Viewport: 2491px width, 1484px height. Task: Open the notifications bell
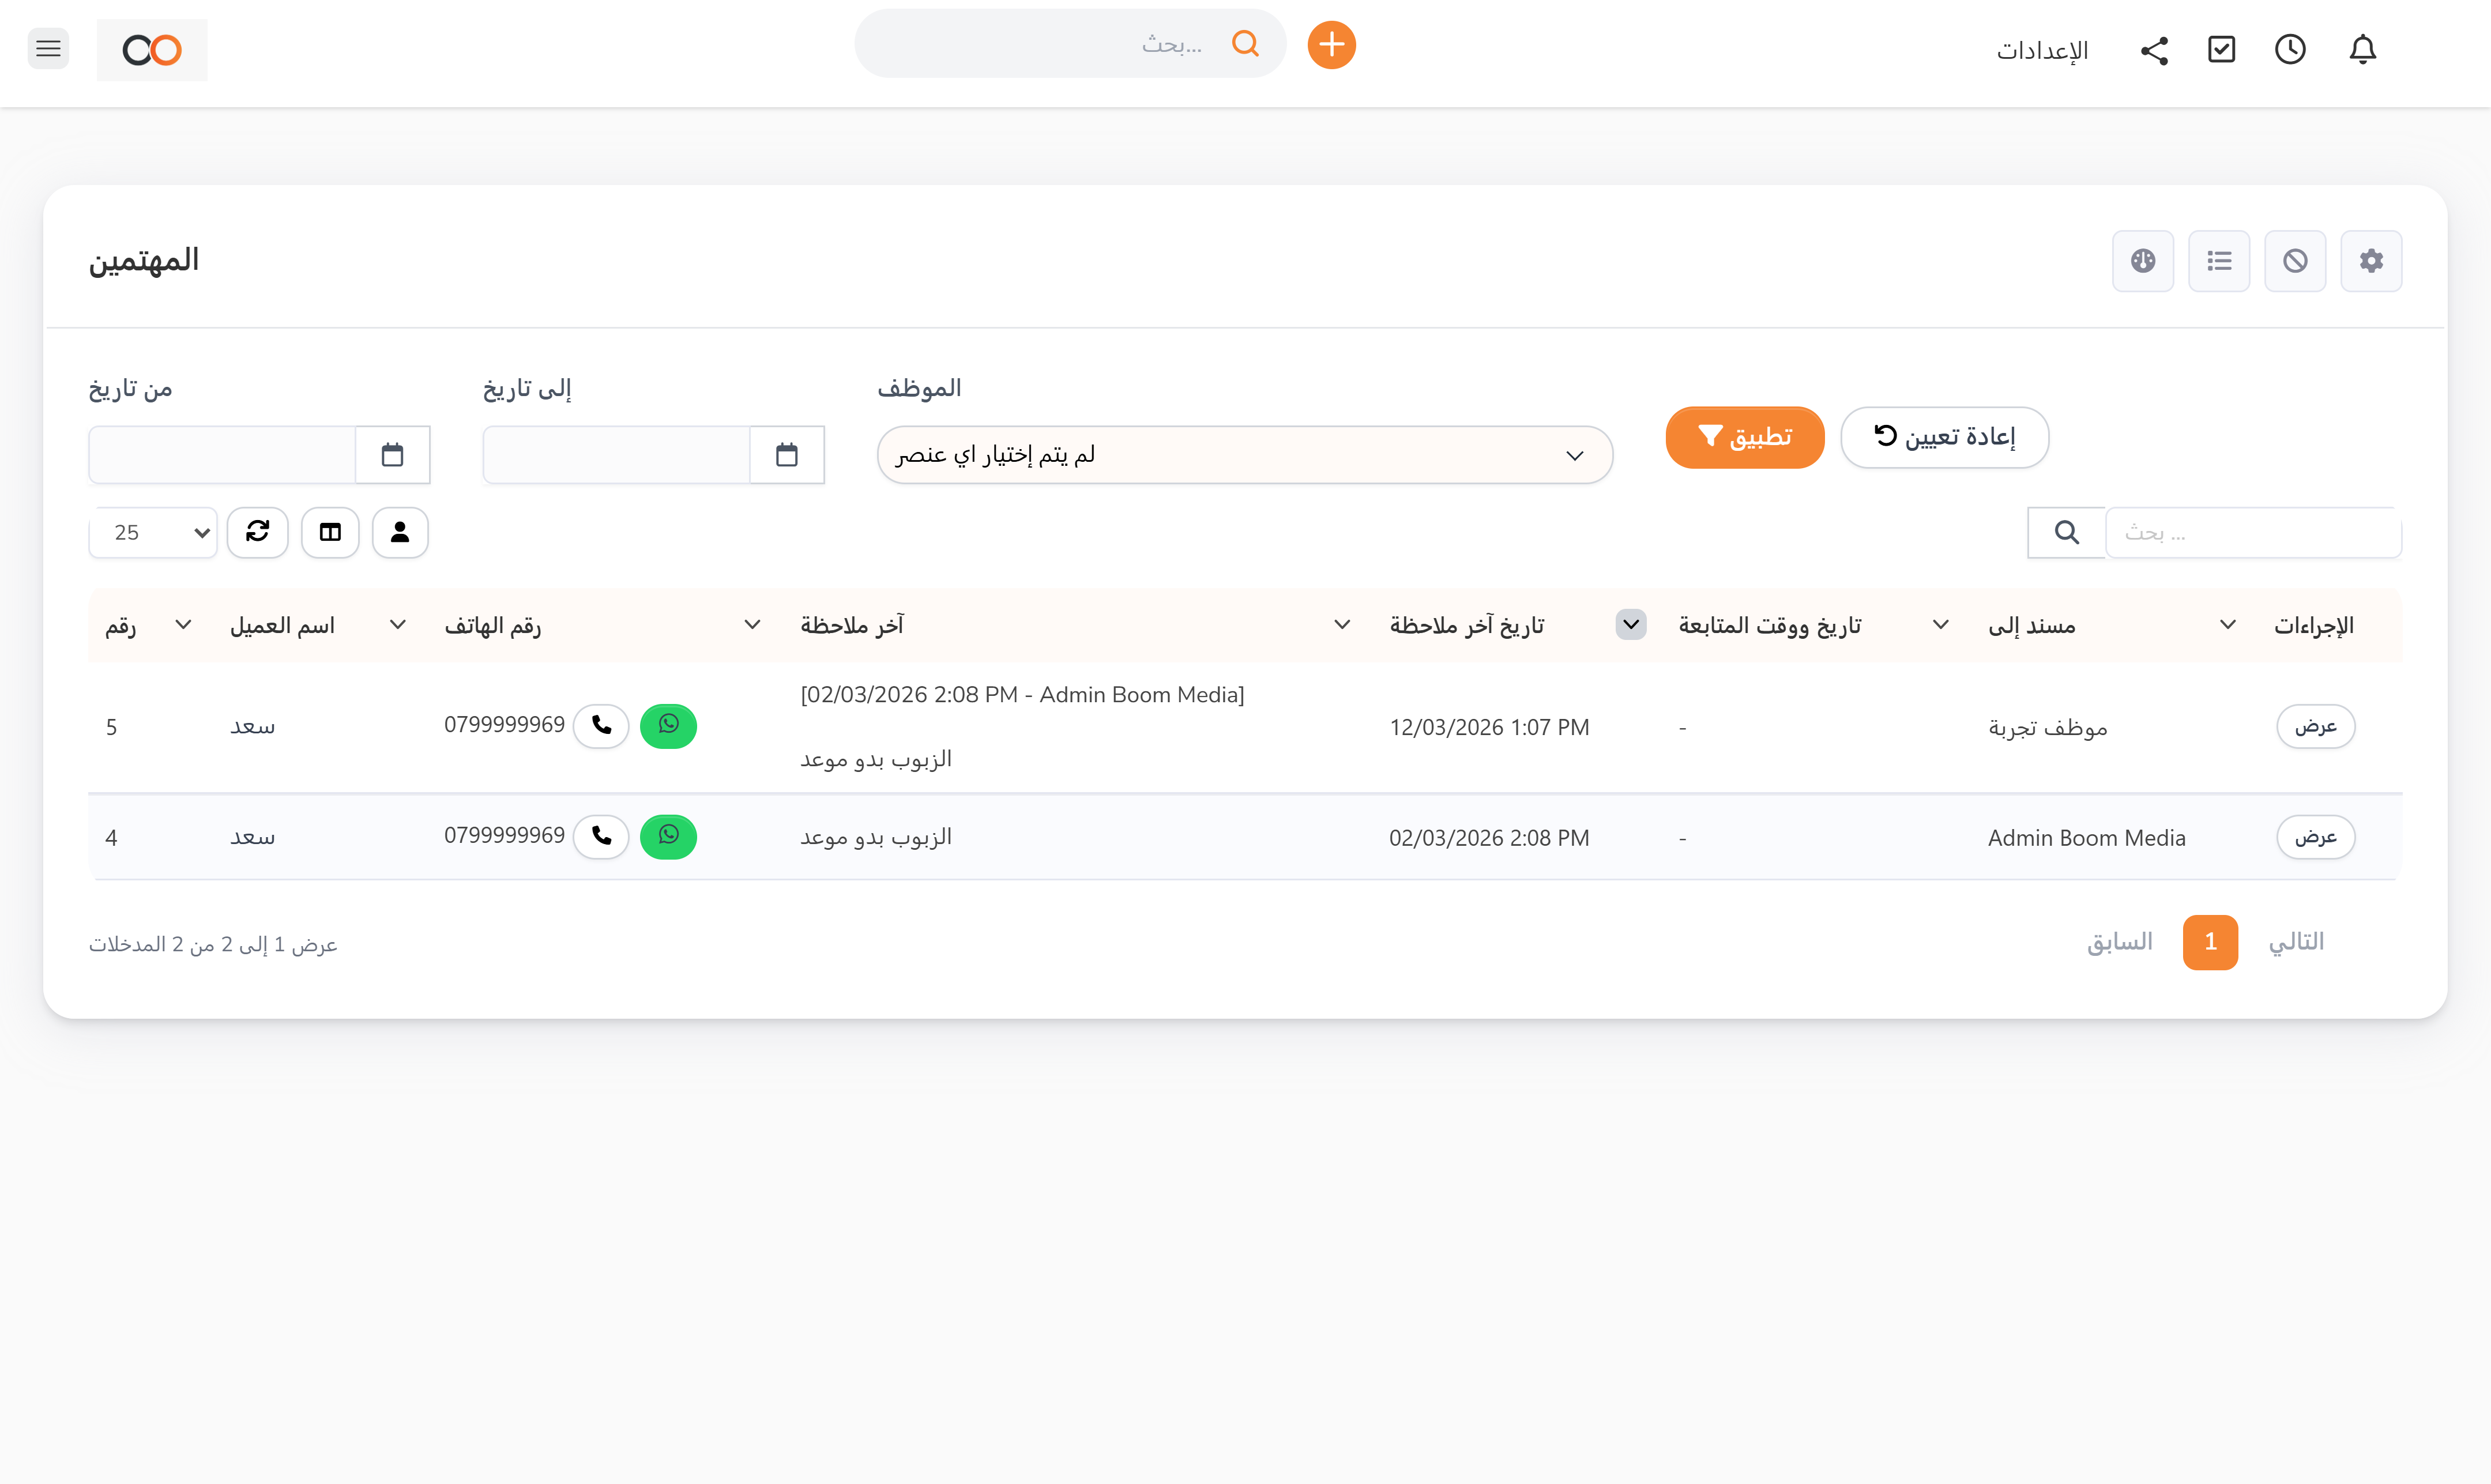[x=2362, y=49]
